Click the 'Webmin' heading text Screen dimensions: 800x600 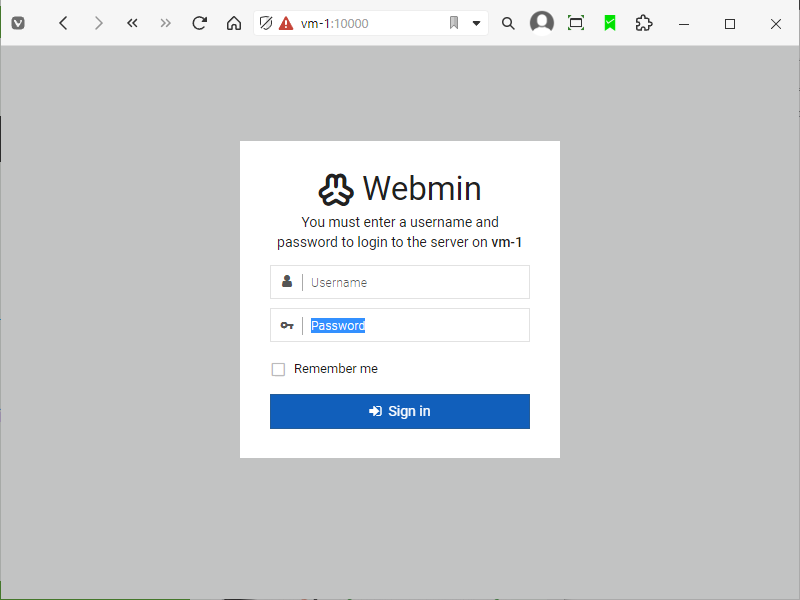coord(422,188)
